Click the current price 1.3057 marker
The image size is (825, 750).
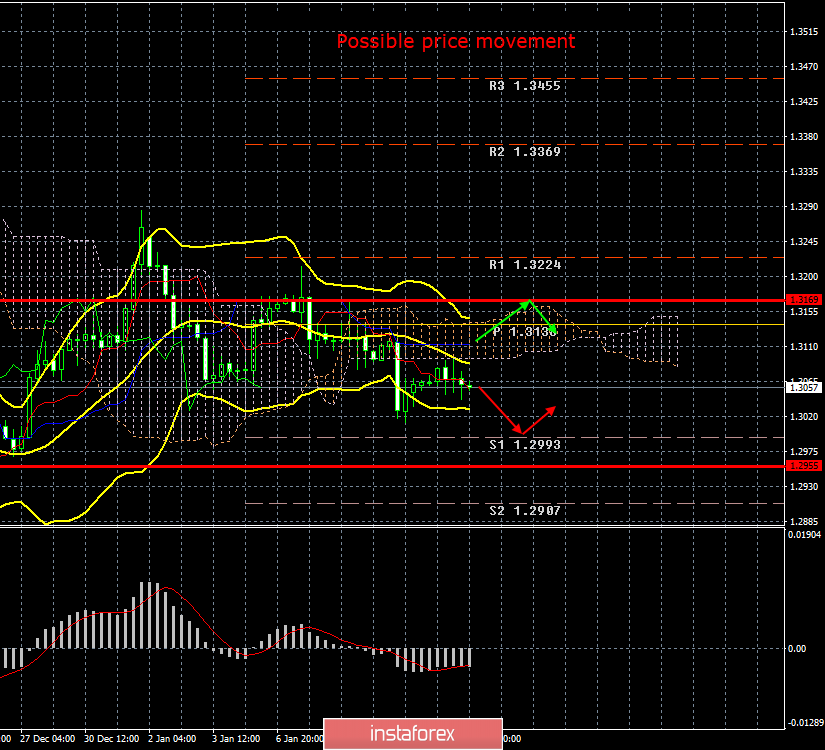click(x=803, y=387)
